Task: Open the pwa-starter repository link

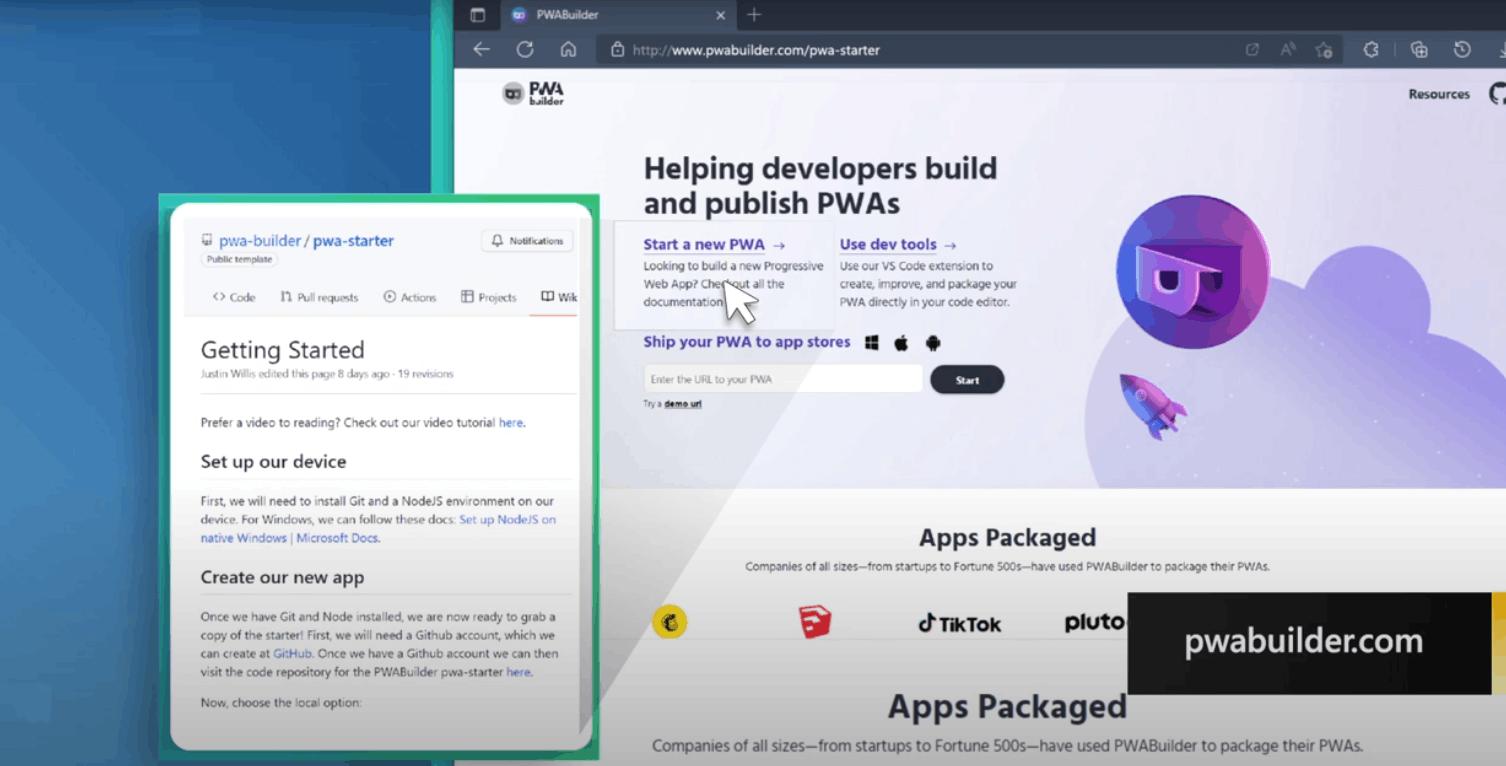Action: [x=353, y=240]
